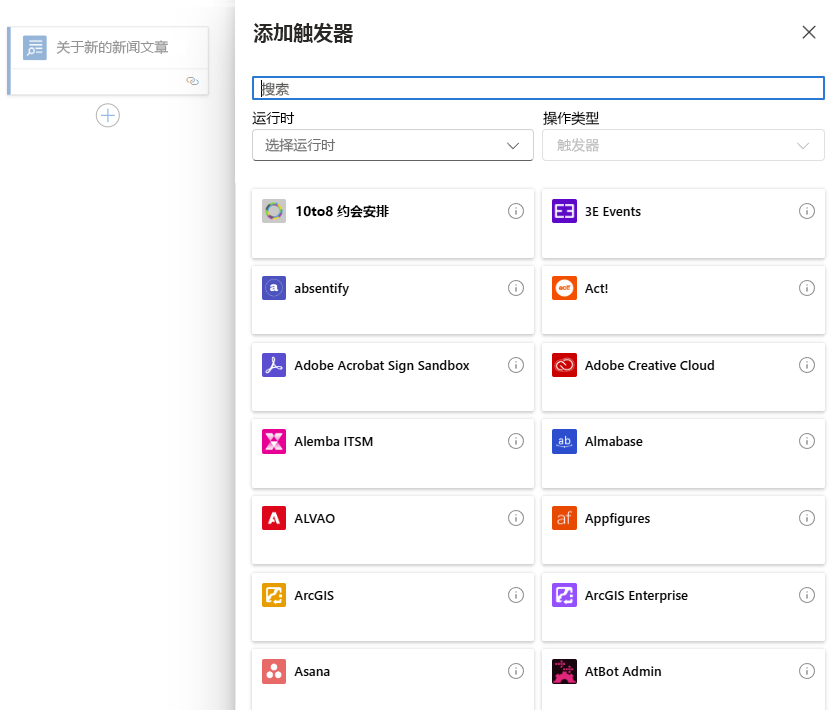The image size is (840, 710).
Task: Click the ArcGIS Enterprise connector icon
Action: tap(564, 595)
